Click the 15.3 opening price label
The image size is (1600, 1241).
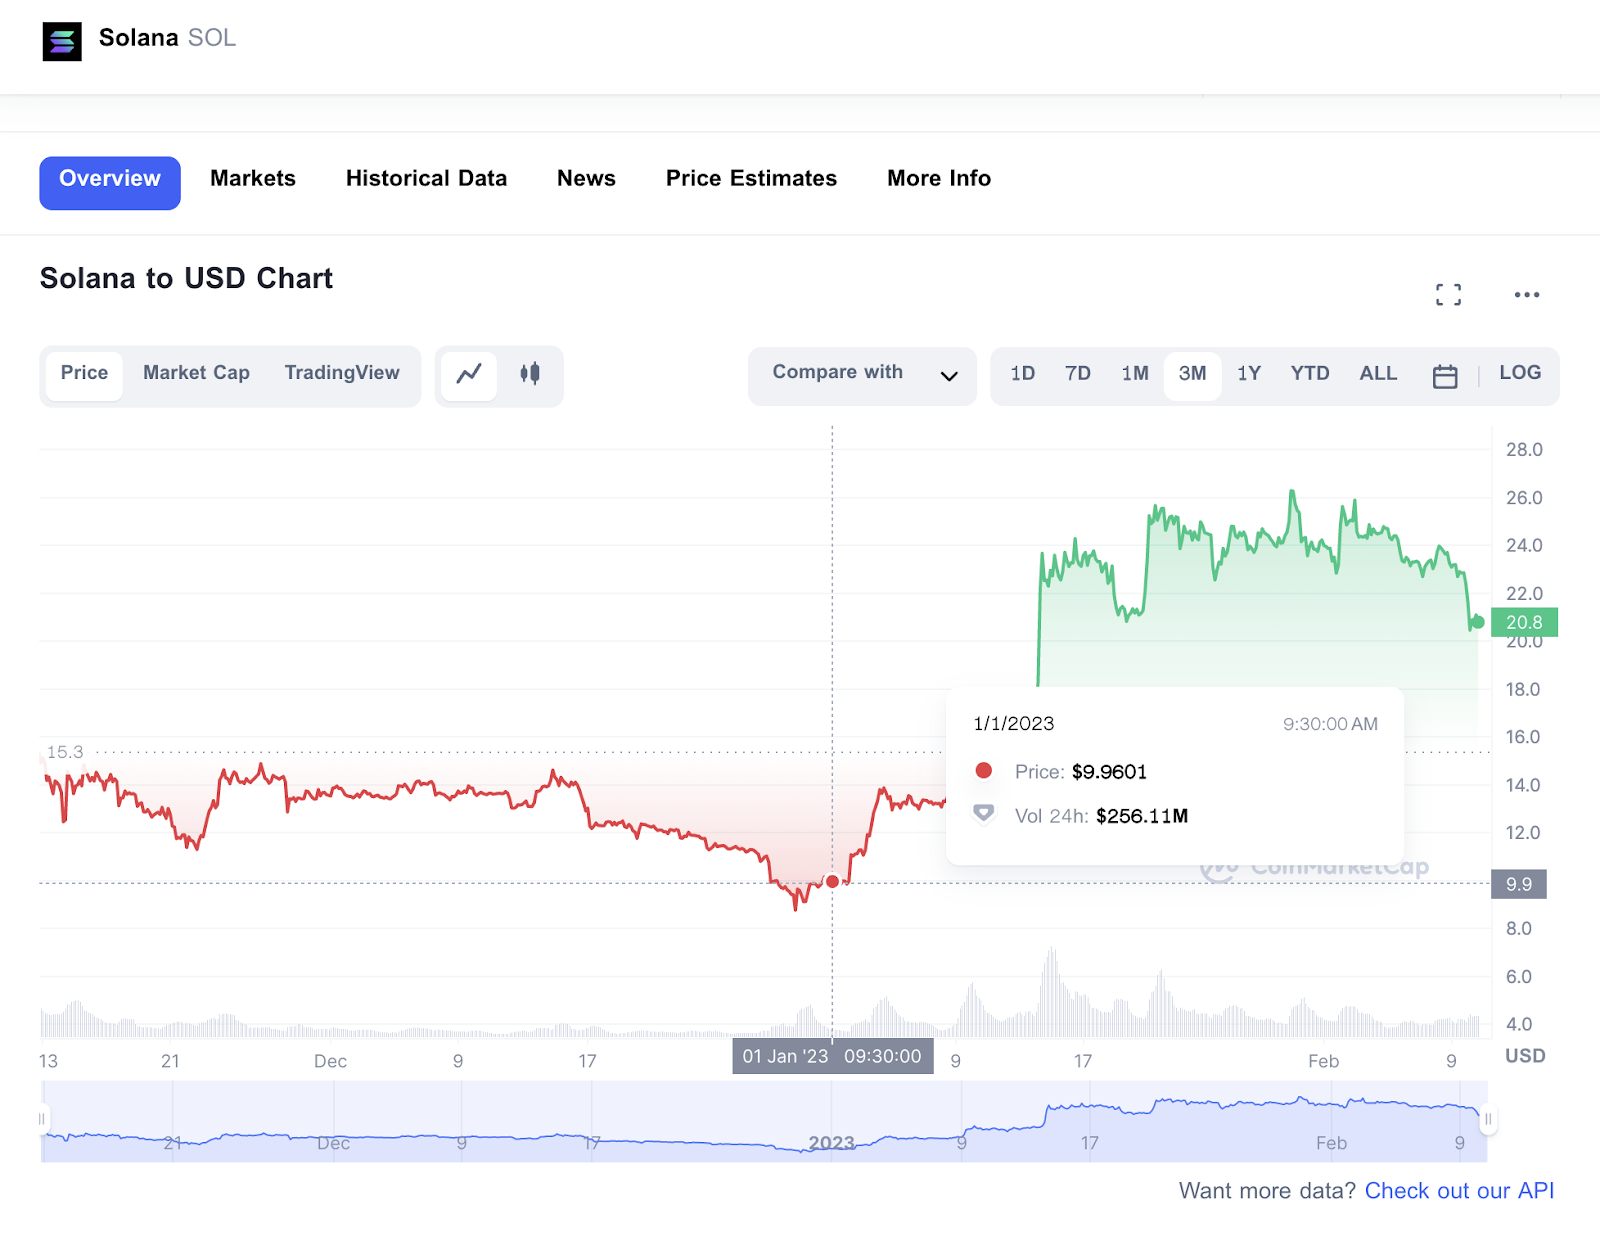click(65, 752)
